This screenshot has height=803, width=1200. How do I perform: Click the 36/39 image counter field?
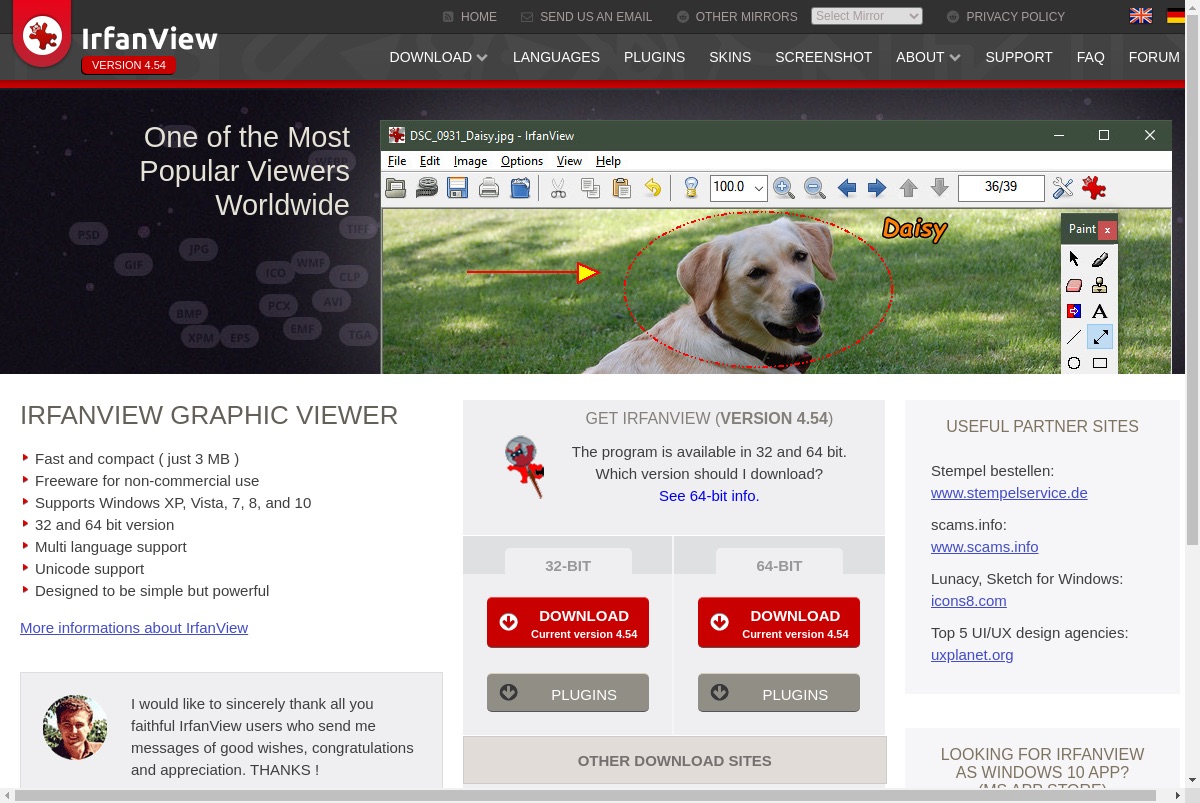(x=1001, y=188)
